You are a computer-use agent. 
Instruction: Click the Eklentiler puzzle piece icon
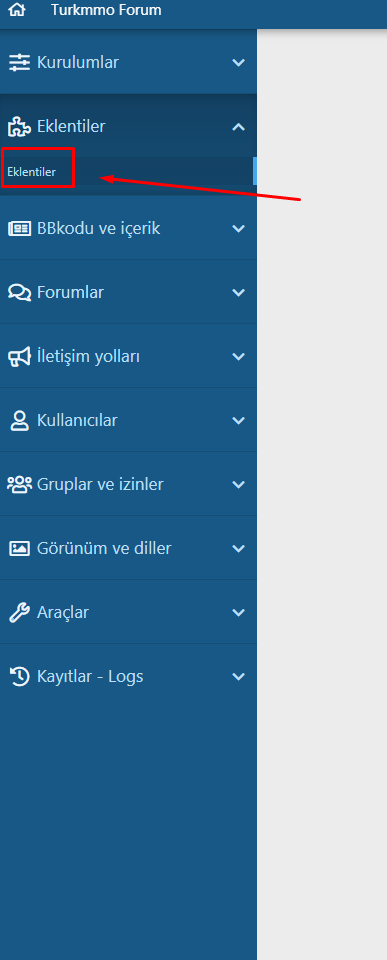19,127
